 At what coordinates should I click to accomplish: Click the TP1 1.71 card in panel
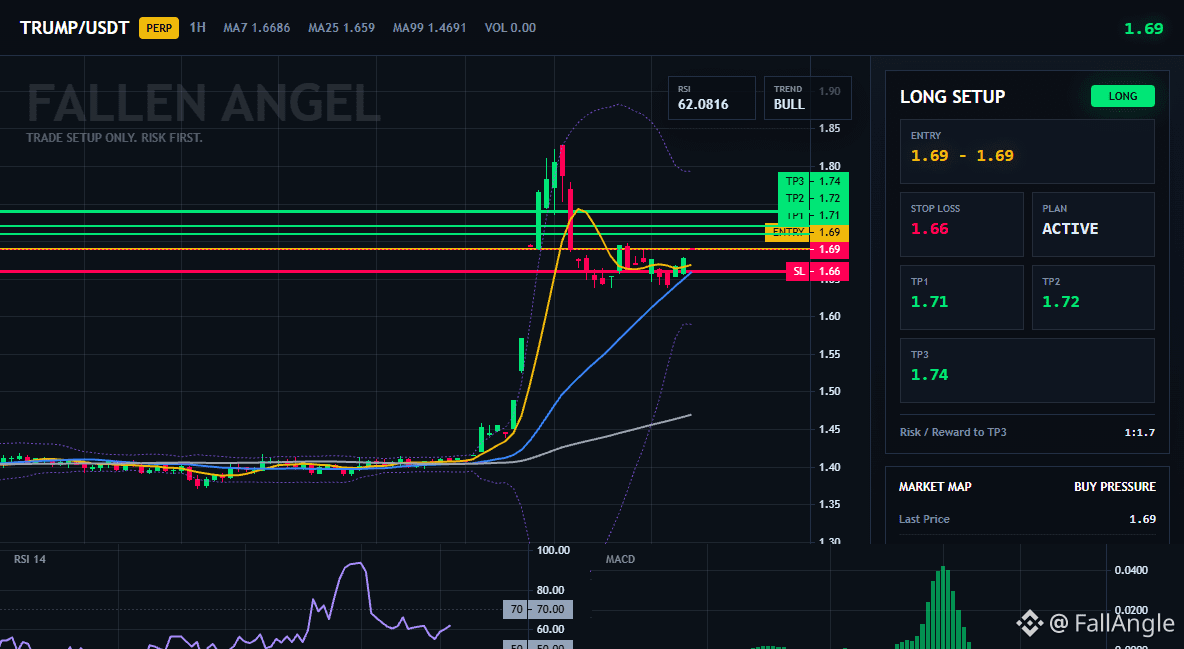point(961,297)
